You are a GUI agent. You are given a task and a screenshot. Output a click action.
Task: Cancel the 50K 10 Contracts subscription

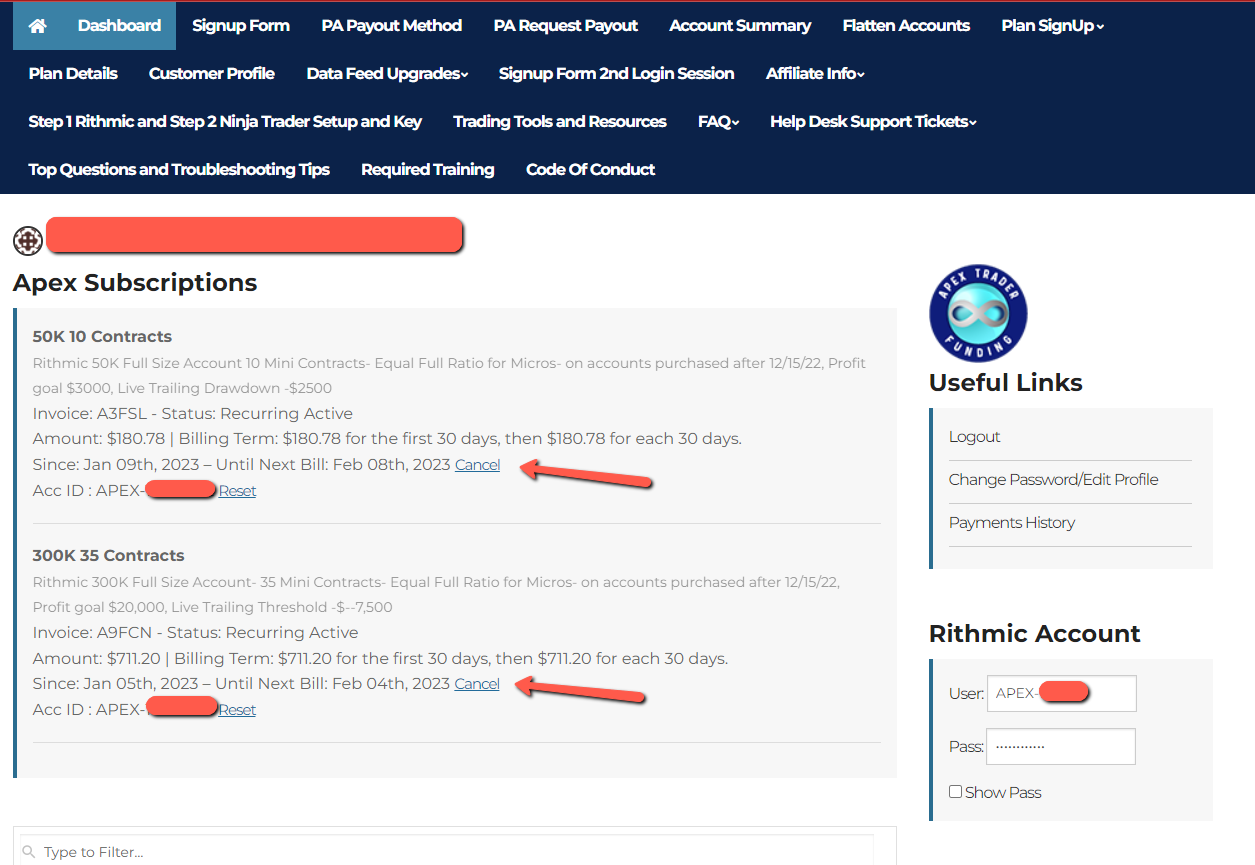[477, 465]
